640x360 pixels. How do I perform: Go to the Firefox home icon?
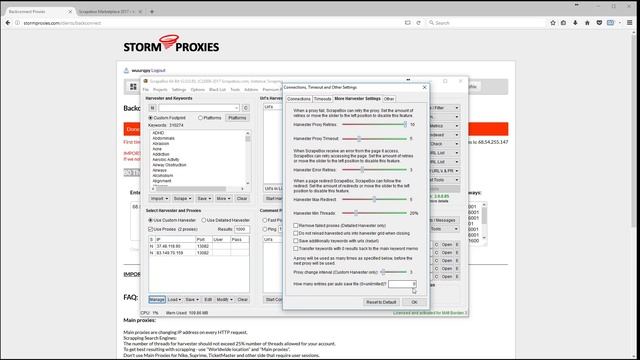point(587,23)
